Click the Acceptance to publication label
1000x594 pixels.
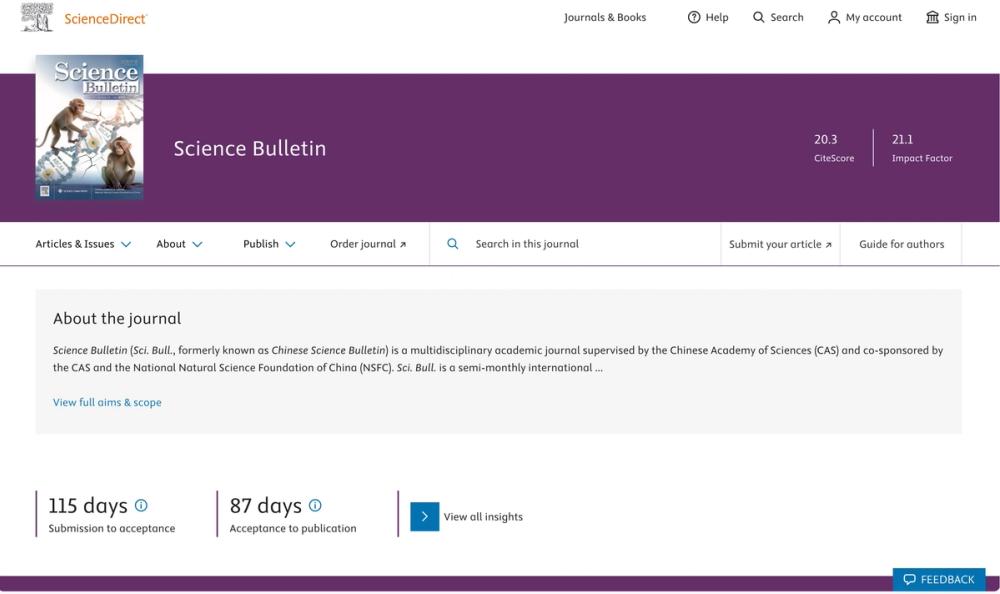coord(293,528)
